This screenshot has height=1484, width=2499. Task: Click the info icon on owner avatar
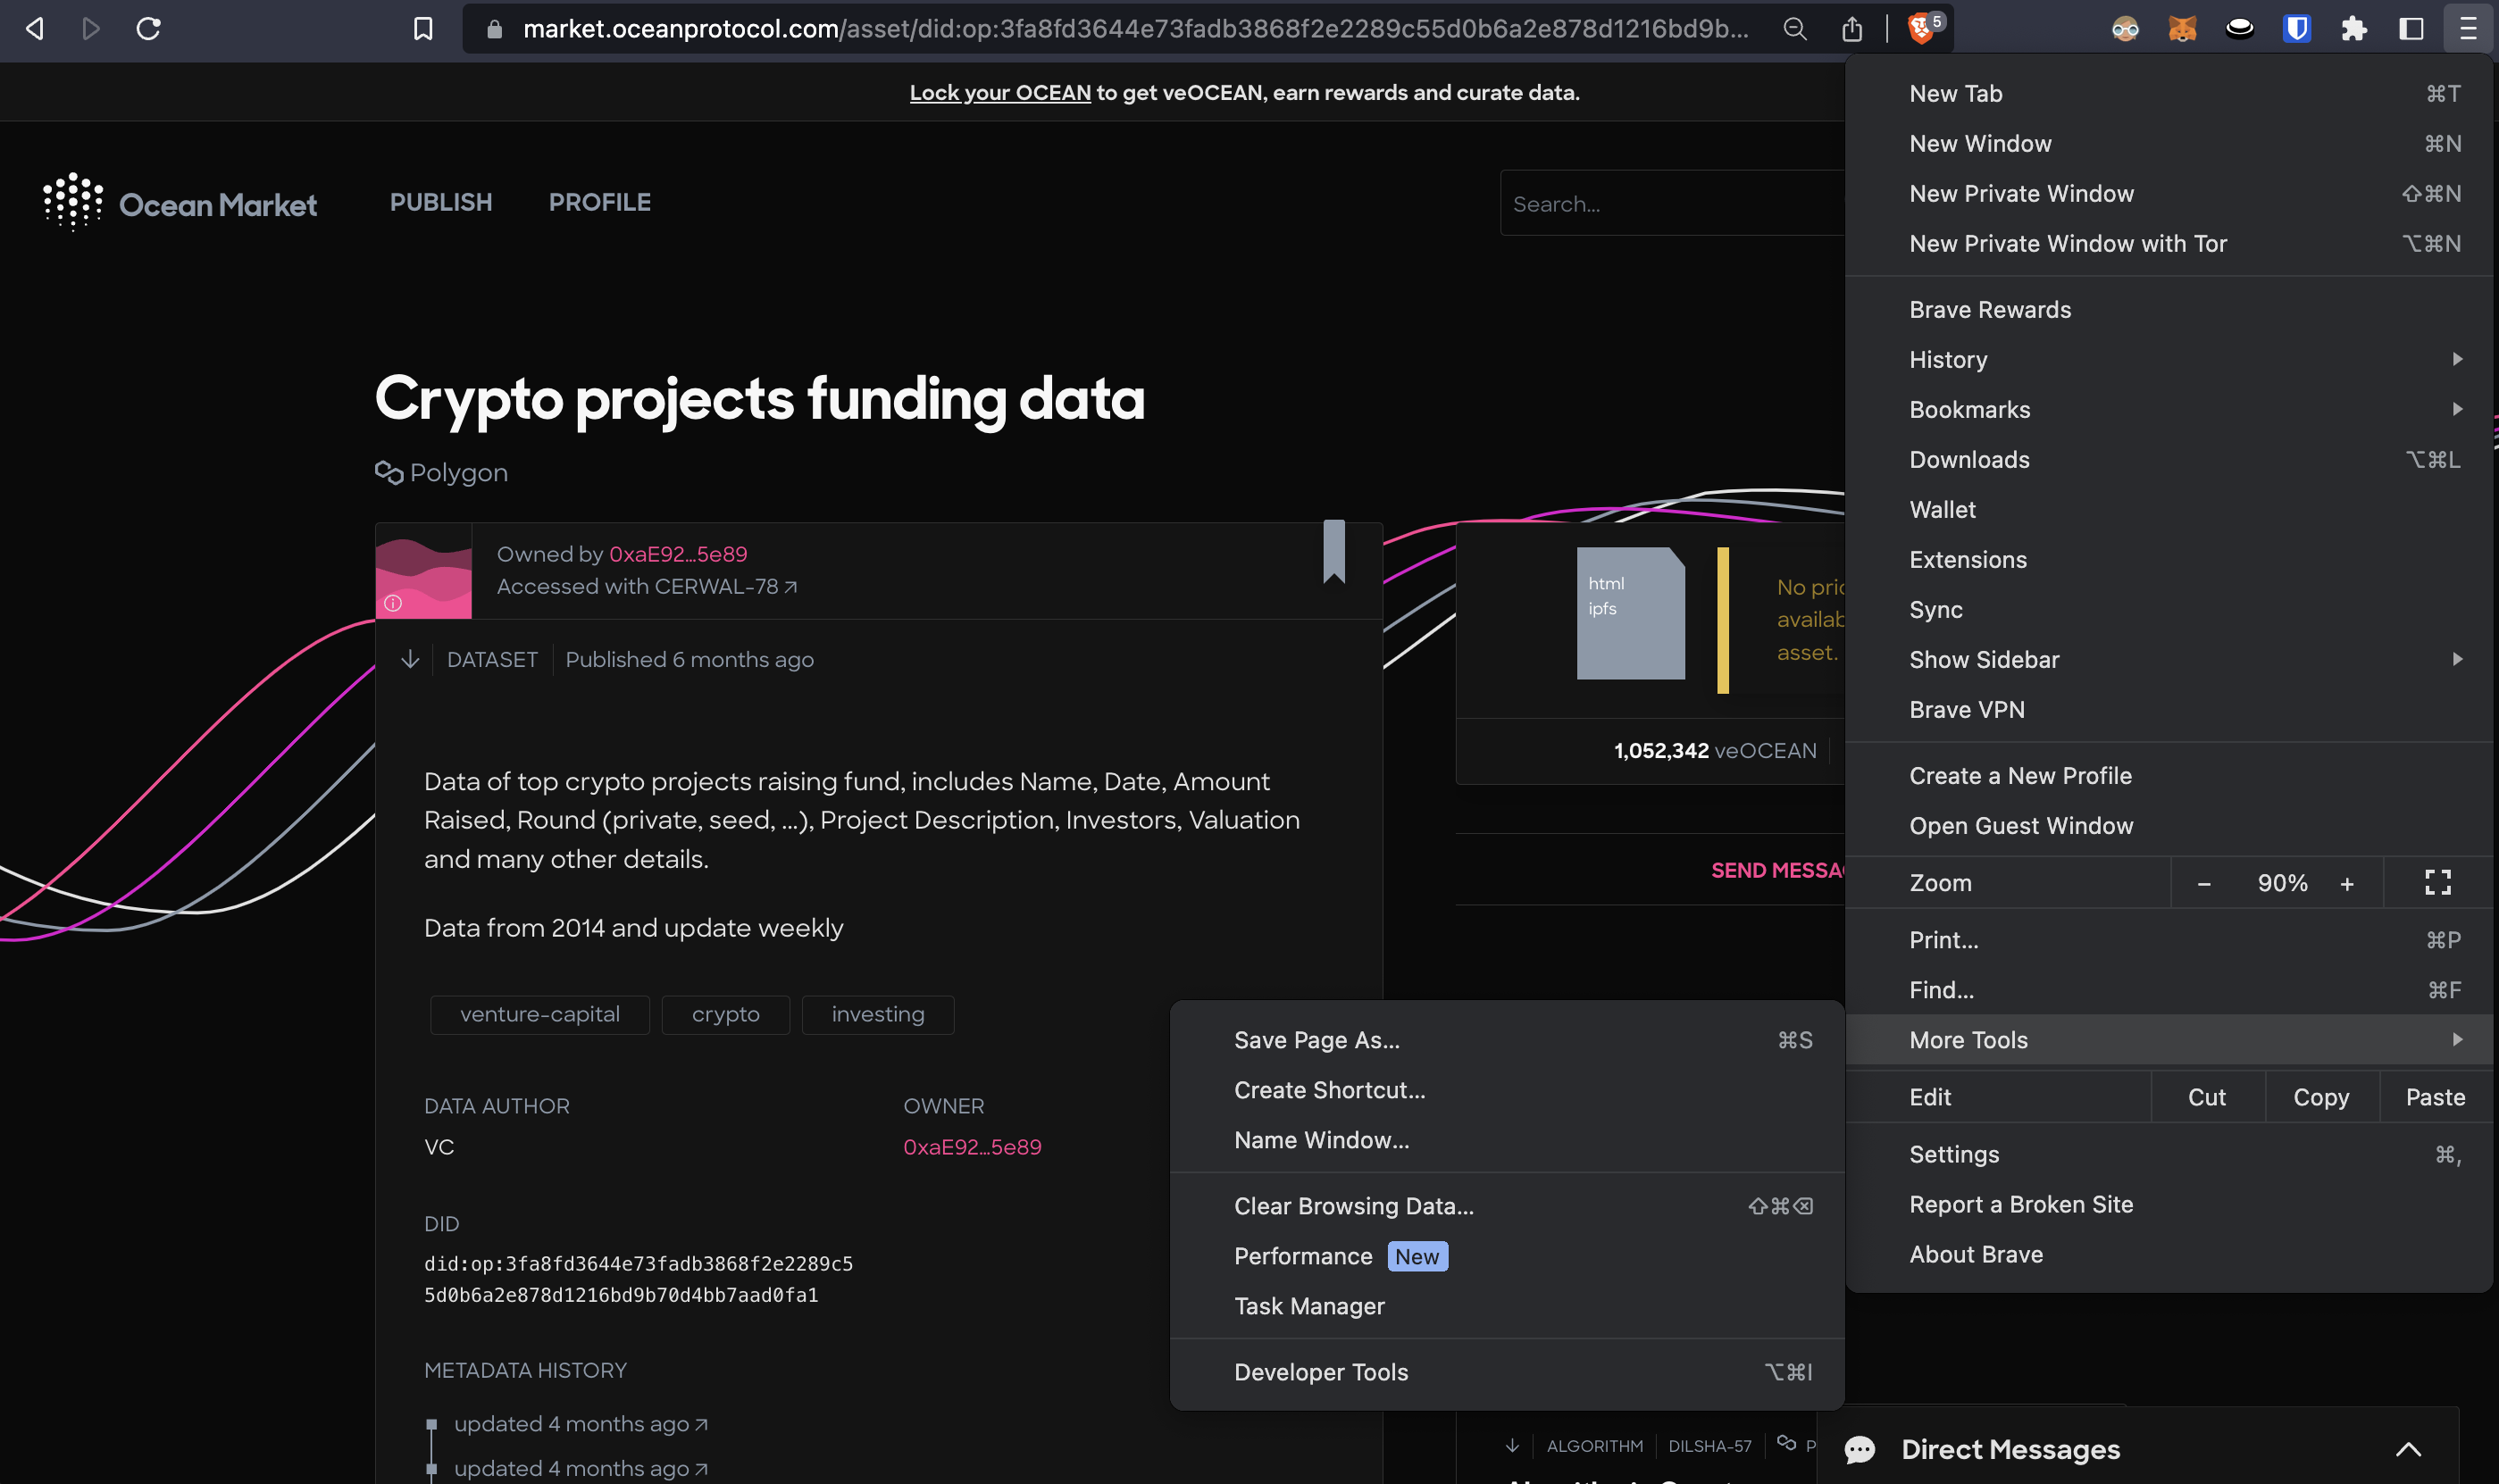point(393,603)
